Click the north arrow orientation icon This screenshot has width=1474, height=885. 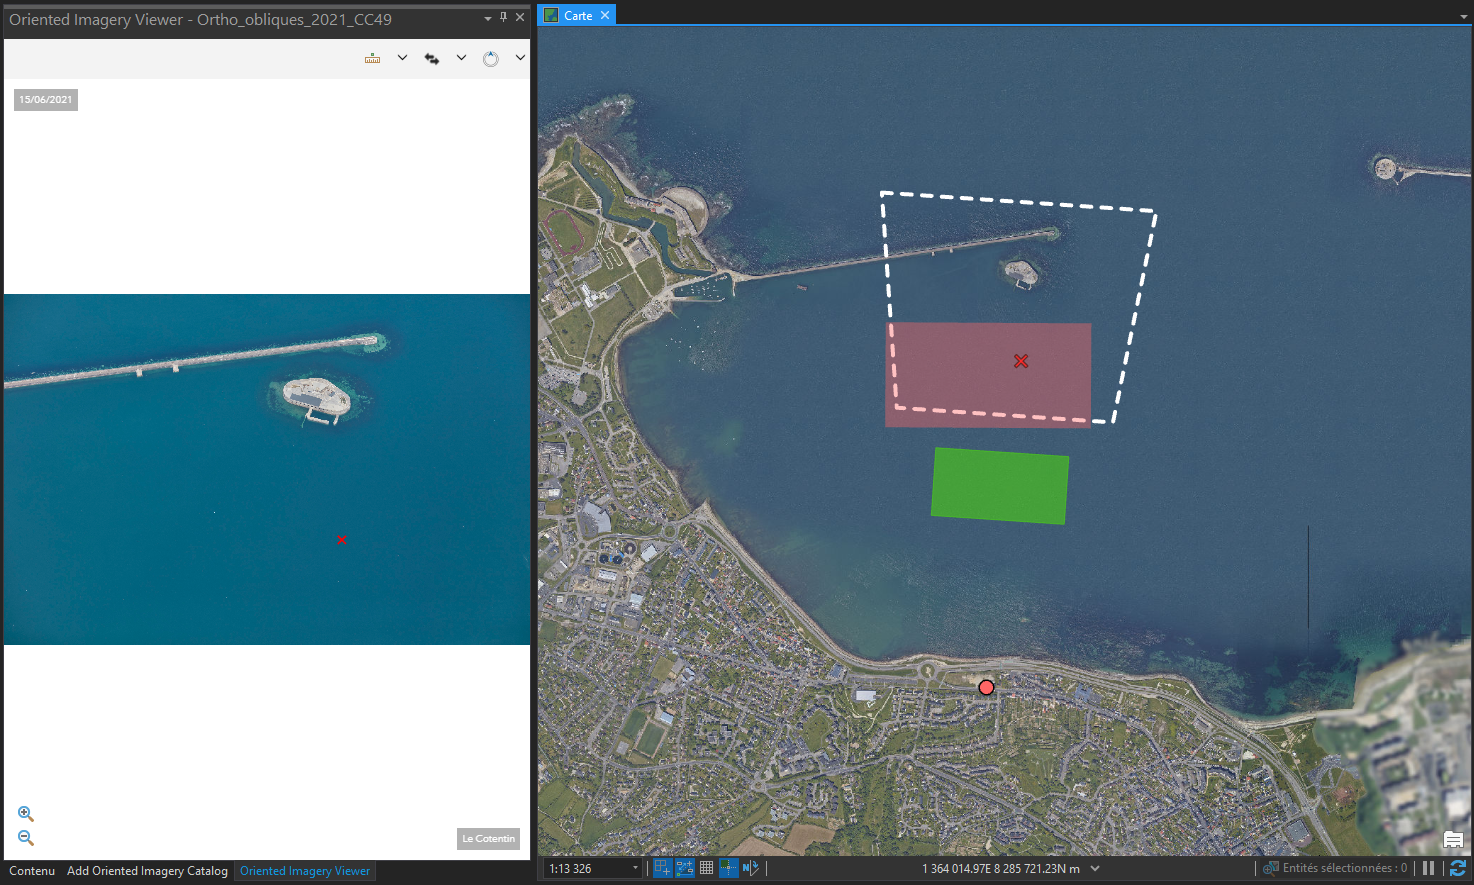click(750, 868)
